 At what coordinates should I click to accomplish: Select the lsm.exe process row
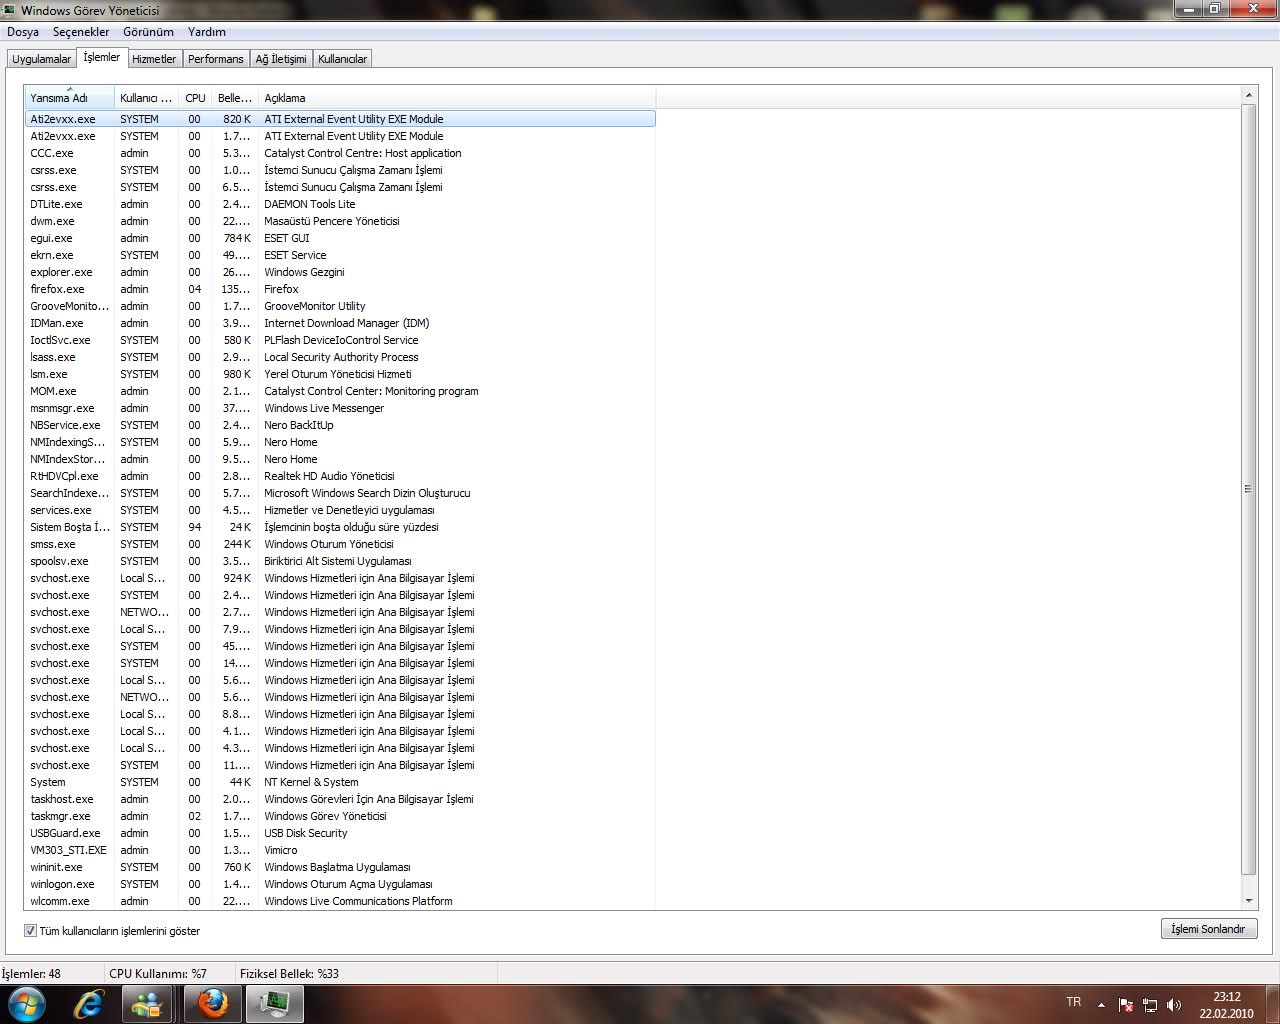340,374
